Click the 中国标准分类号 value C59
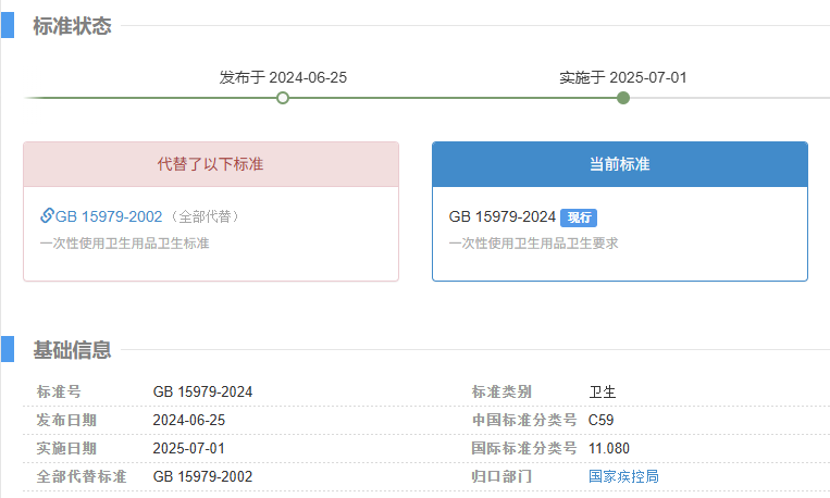 [601, 420]
